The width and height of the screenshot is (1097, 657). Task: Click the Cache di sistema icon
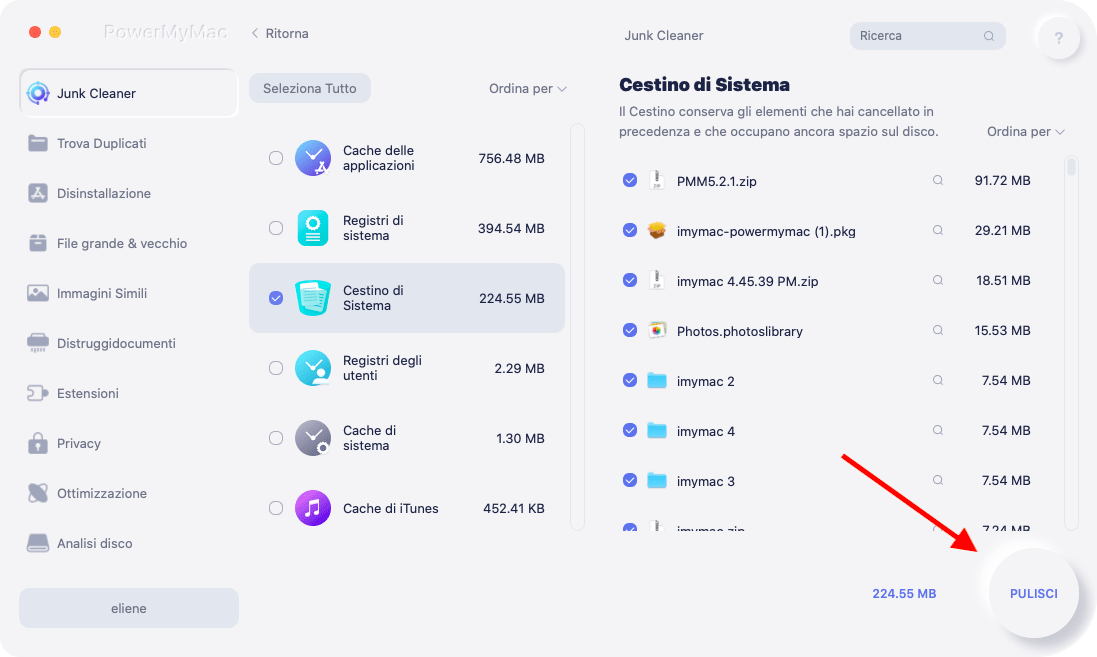coord(313,438)
